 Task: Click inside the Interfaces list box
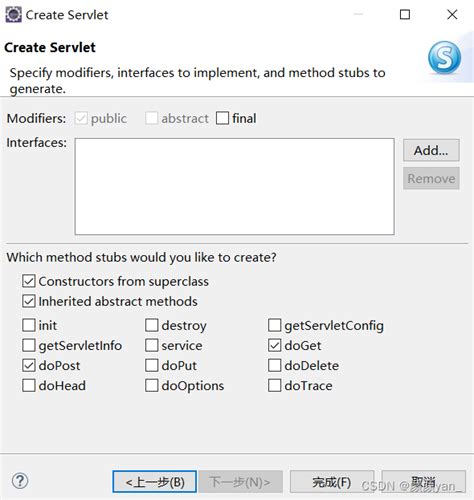(x=235, y=187)
